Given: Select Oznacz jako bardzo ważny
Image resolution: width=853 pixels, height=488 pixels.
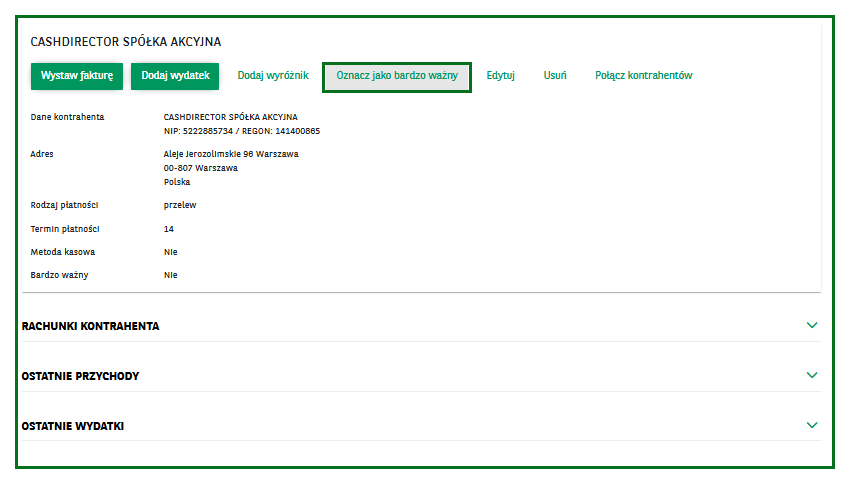Looking at the screenshot, I should coord(397,76).
